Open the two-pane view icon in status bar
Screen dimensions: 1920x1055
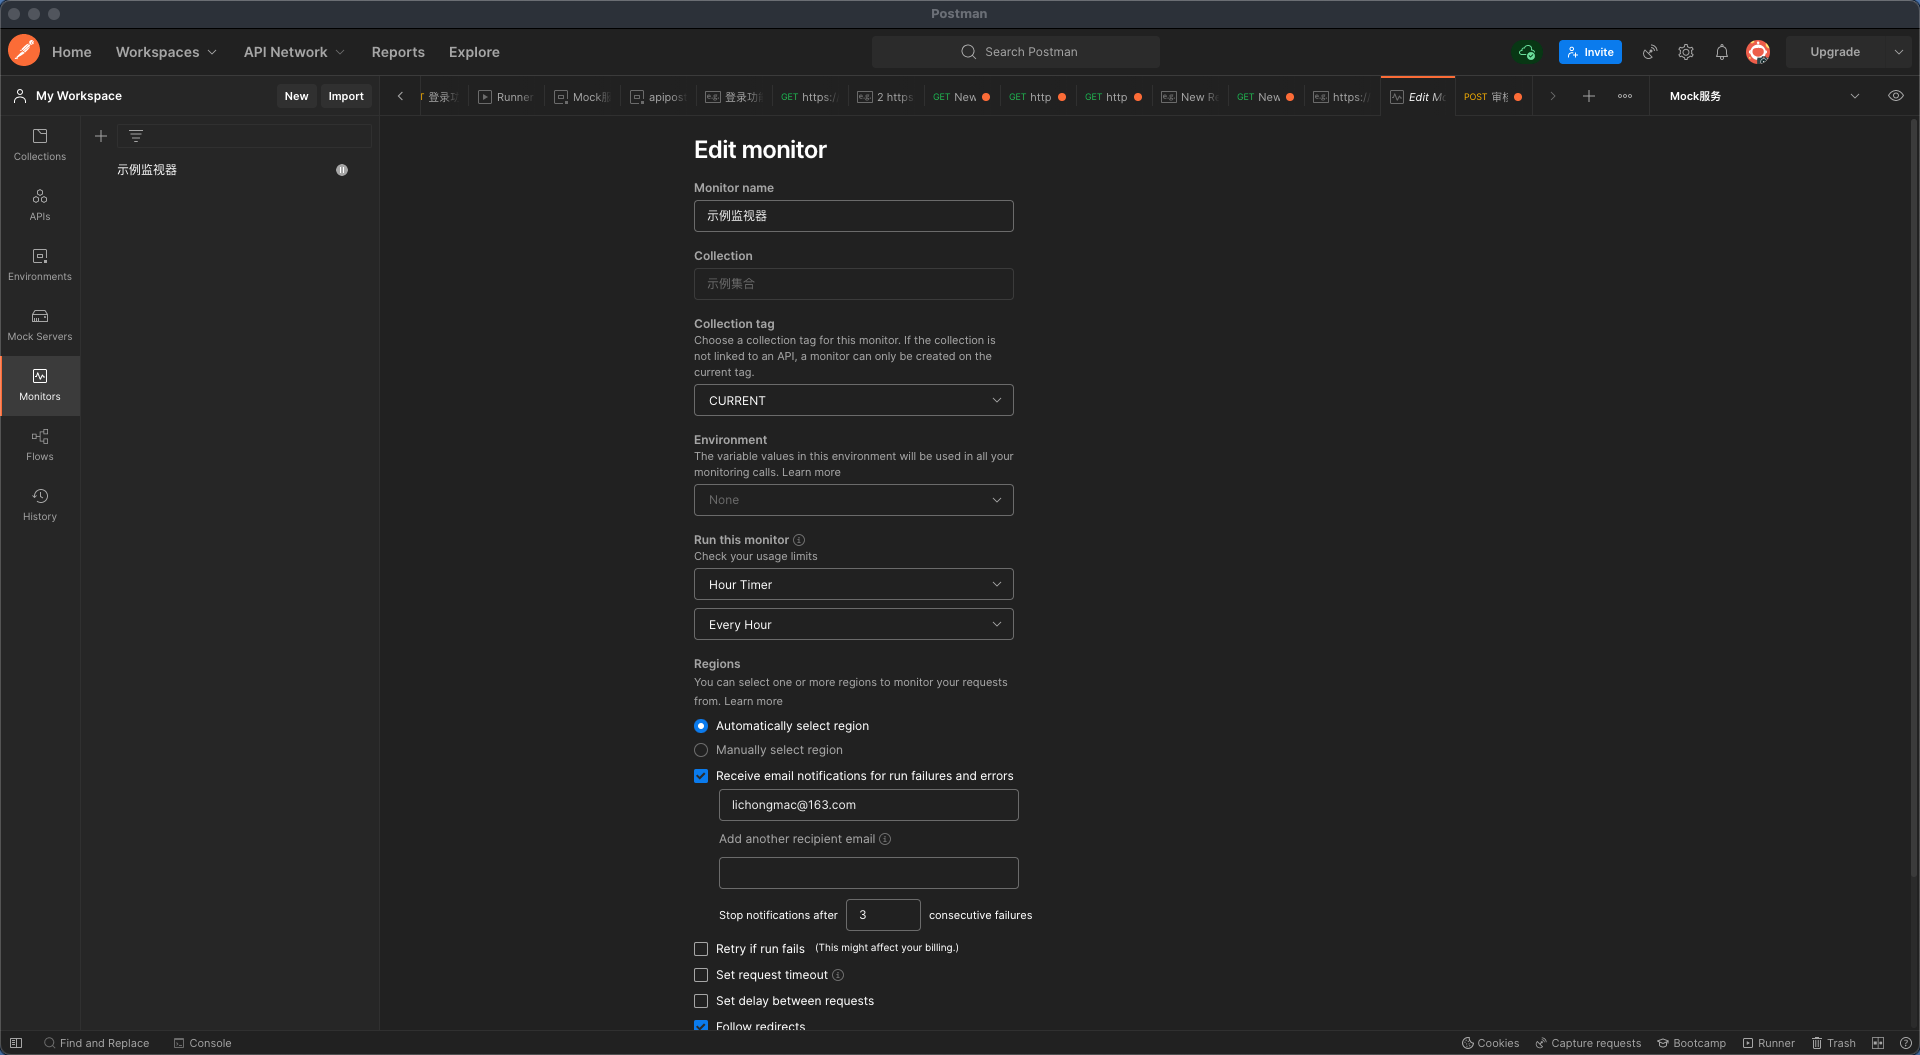pos(1878,1043)
